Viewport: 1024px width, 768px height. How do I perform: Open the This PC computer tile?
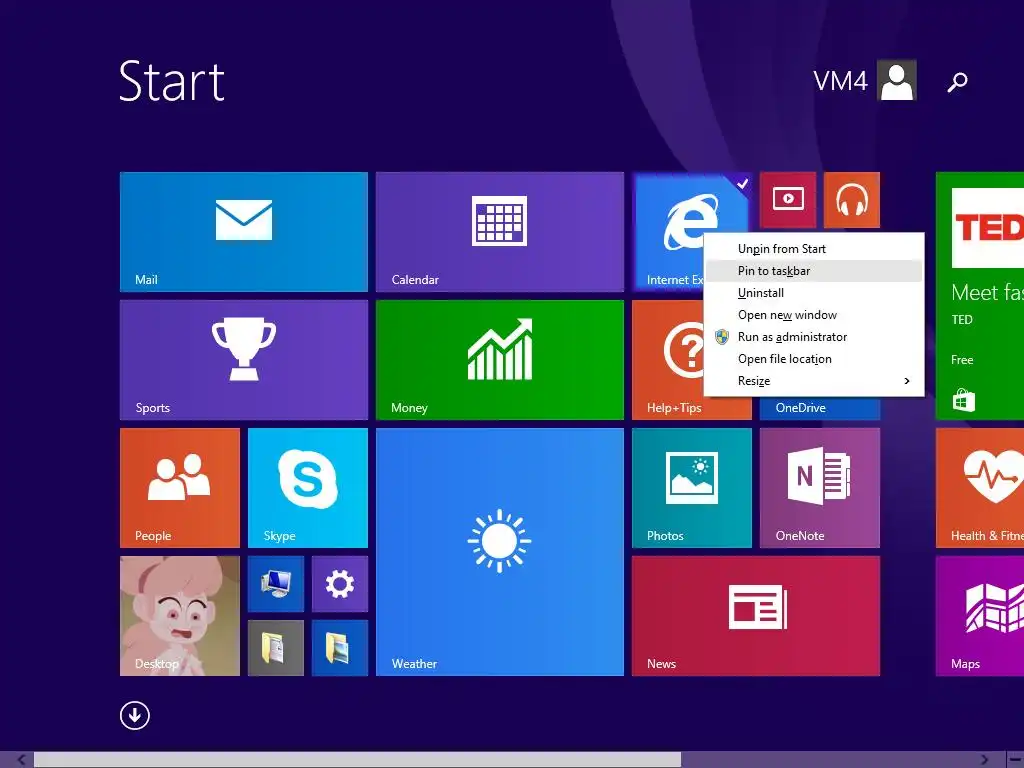tap(276, 584)
